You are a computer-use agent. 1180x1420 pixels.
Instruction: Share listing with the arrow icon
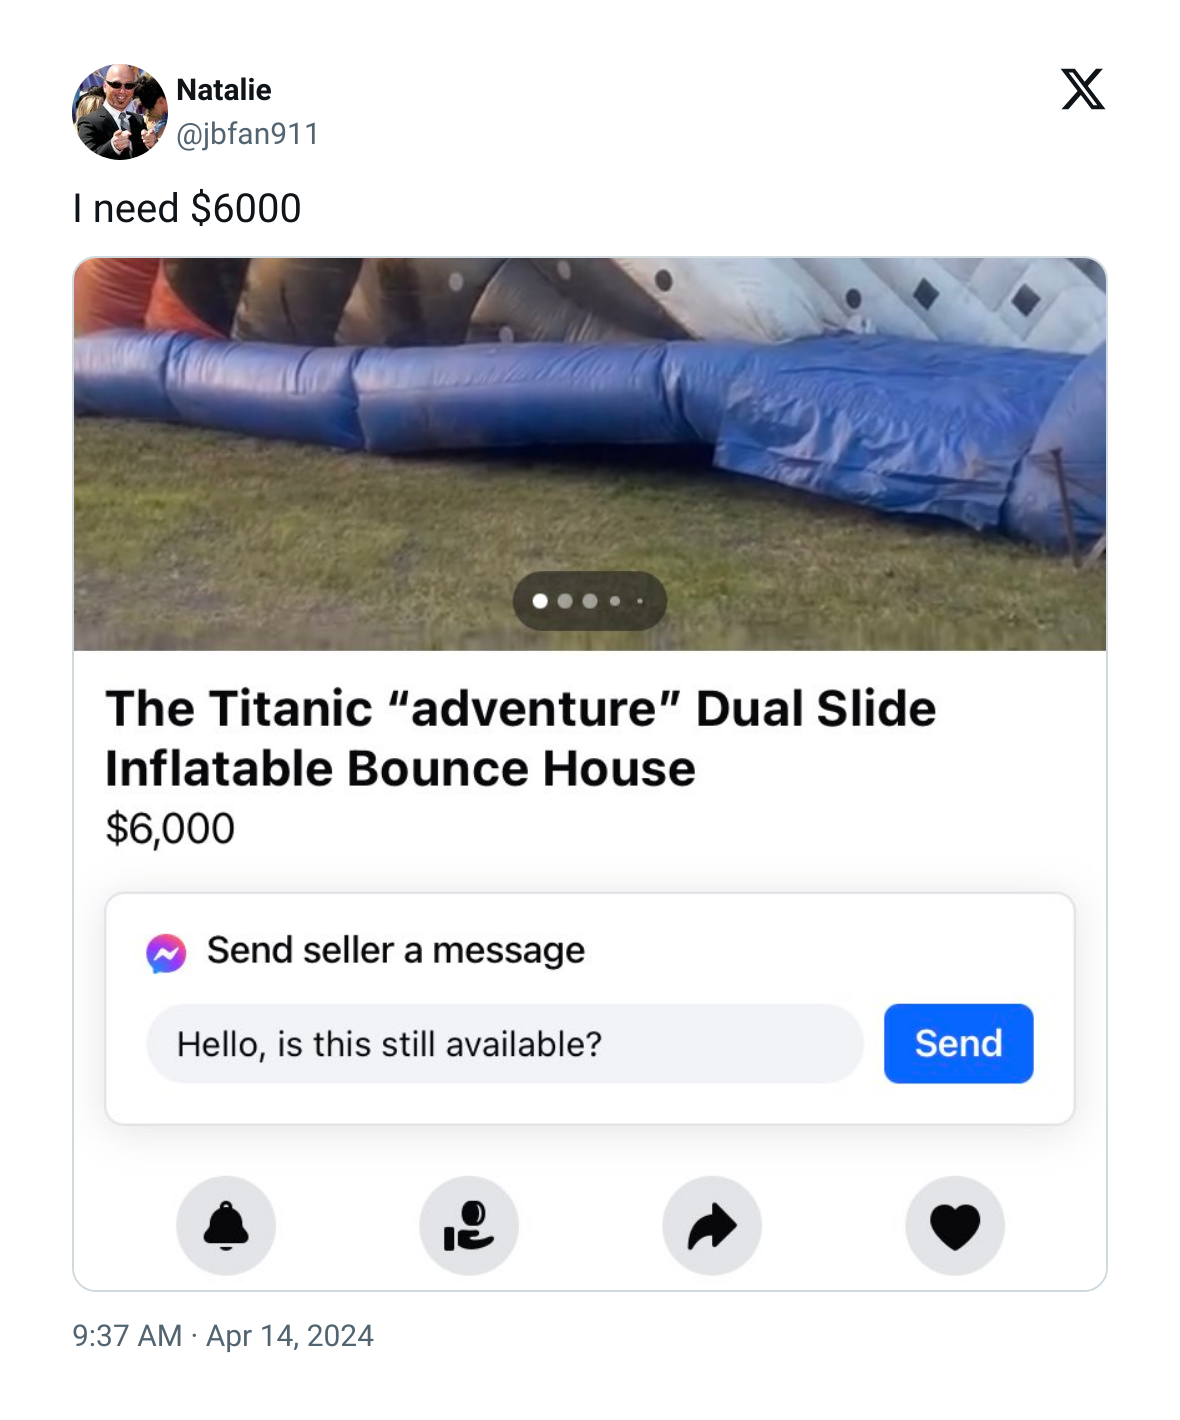click(712, 1225)
